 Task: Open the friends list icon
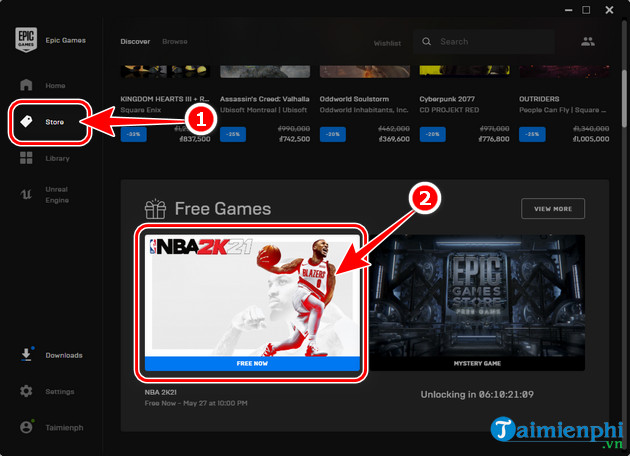pos(588,41)
